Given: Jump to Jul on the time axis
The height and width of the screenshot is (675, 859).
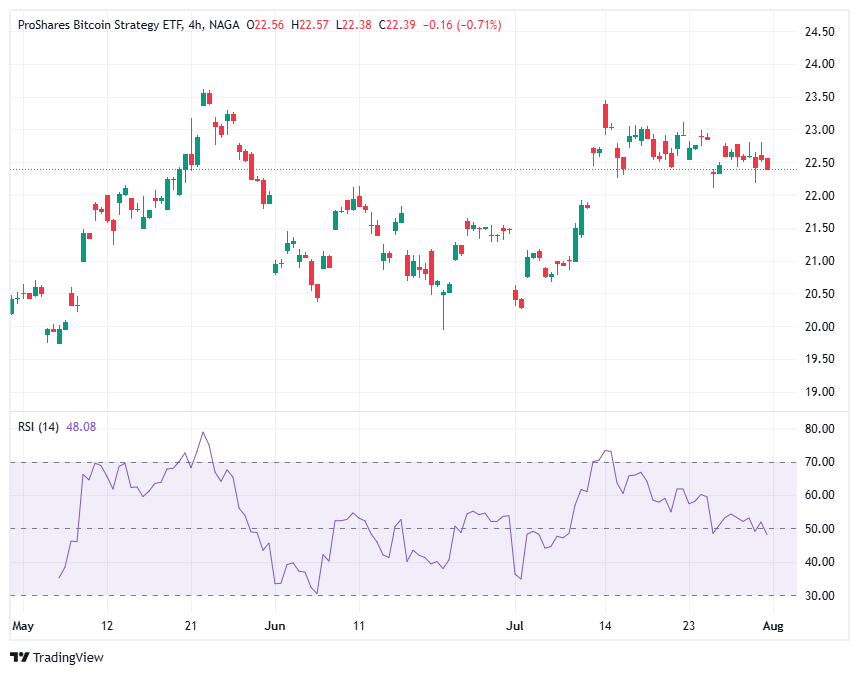Looking at the screenshot, I should point(516,625).
